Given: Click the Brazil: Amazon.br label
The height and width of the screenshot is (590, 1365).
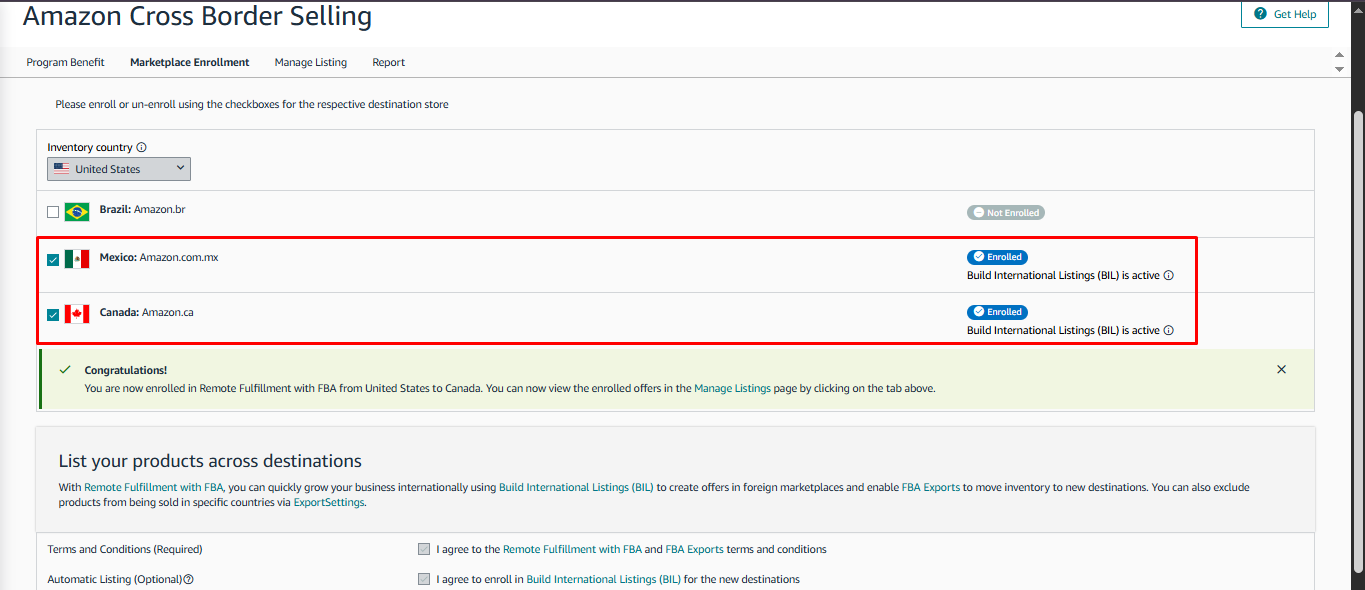Looking at the screenshot, I should pyautogui.click(x=142, y=209).
